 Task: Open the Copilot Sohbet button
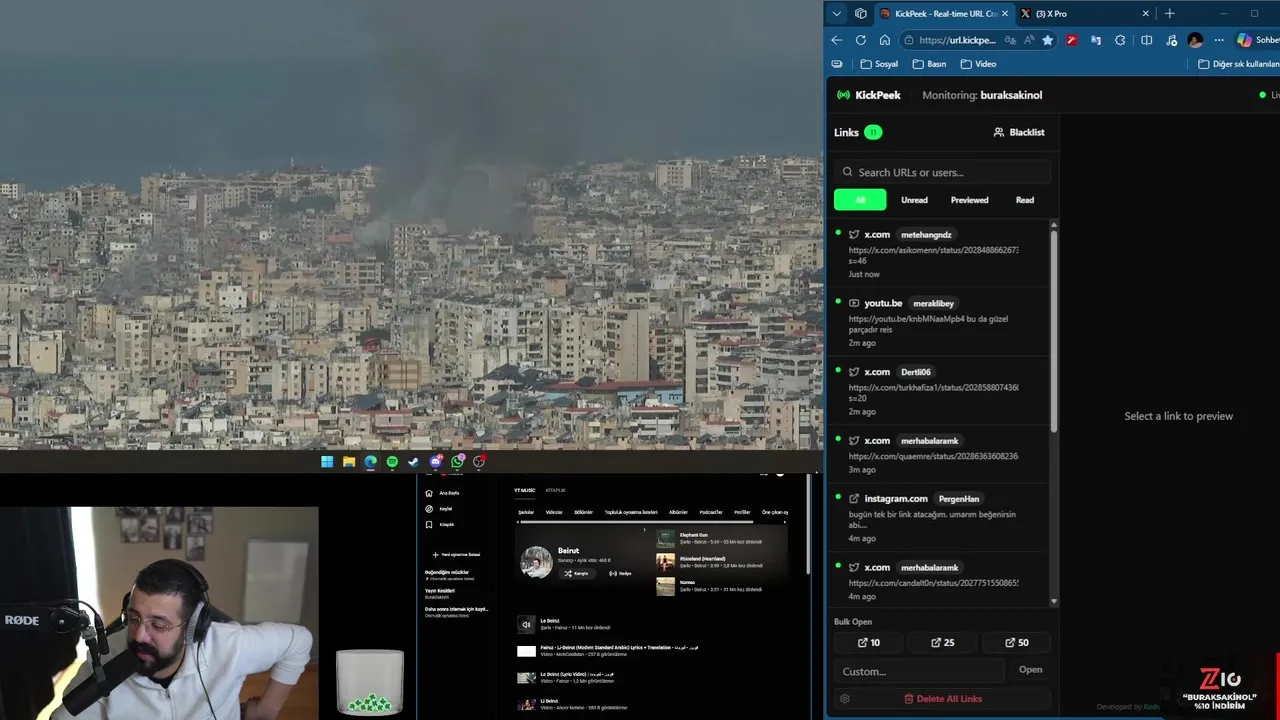coord(1258,40)
